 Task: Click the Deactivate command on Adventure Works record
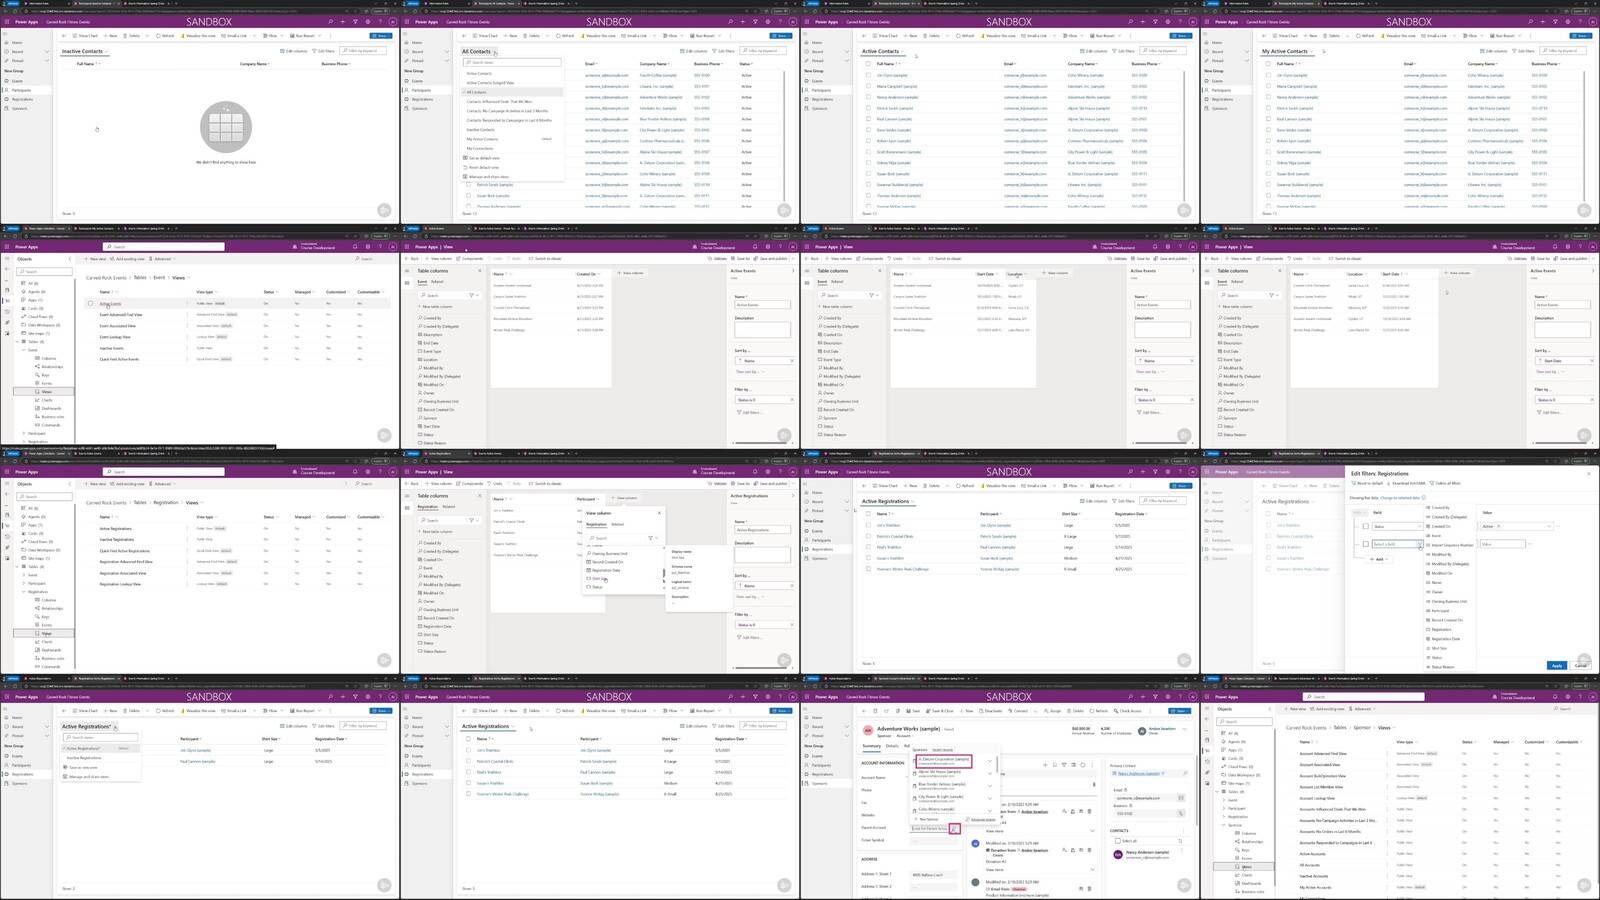[x=990, y=711]
